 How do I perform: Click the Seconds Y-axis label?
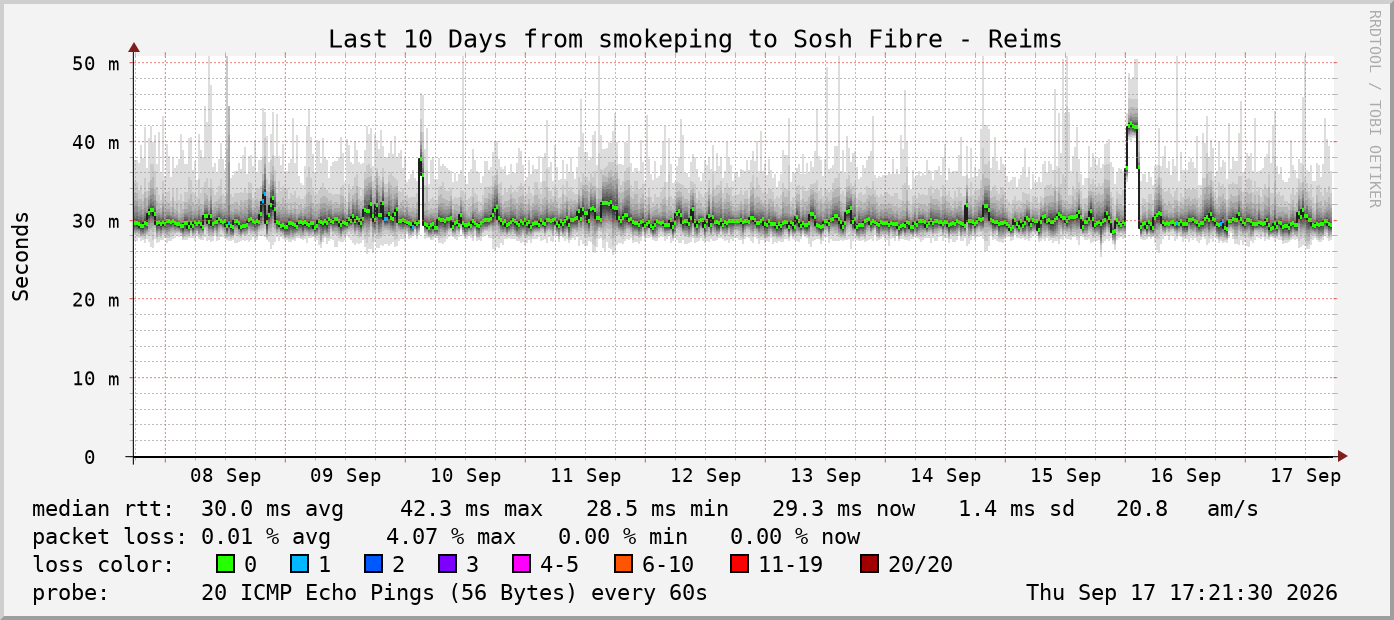pos(21,256)
